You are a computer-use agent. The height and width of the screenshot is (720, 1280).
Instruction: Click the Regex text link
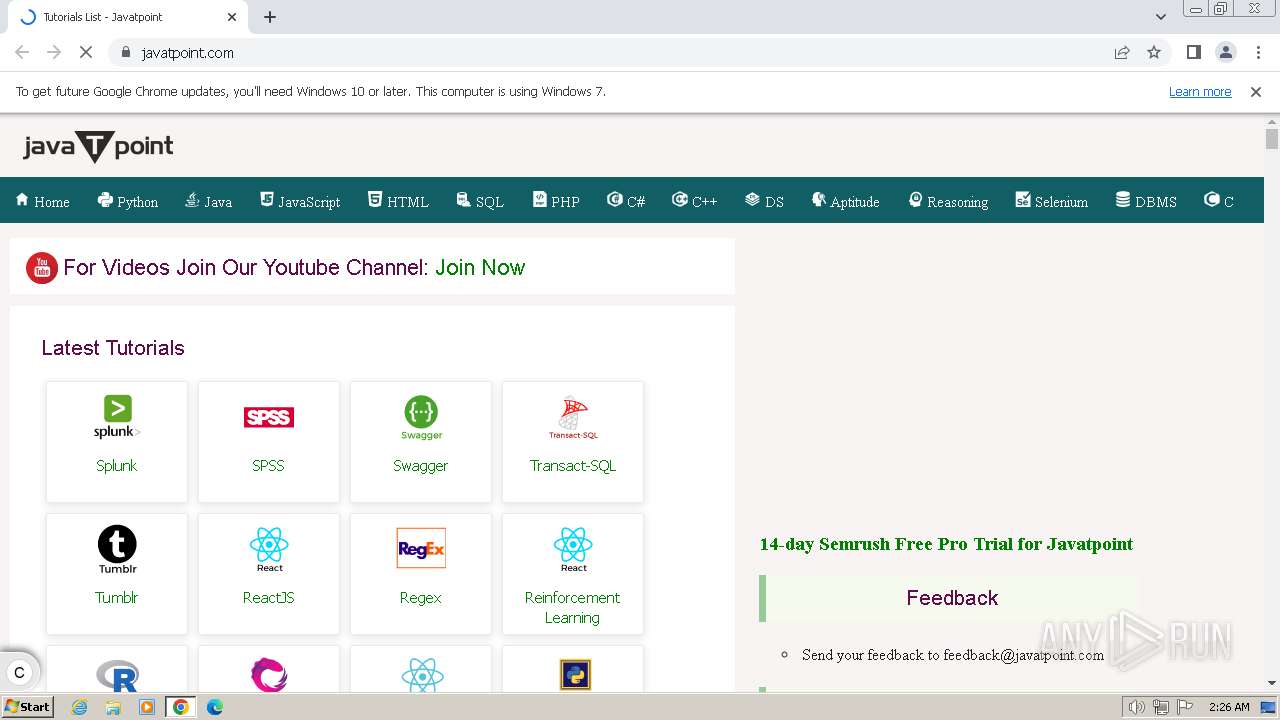pyautogui.click(x=421, y=597)
